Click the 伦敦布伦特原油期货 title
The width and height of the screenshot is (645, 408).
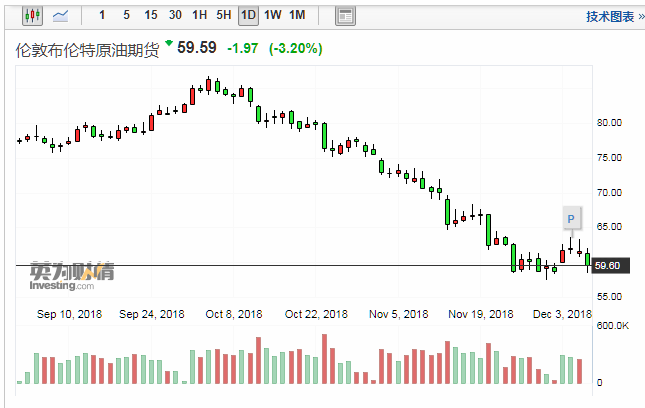[x=87, y=50]
